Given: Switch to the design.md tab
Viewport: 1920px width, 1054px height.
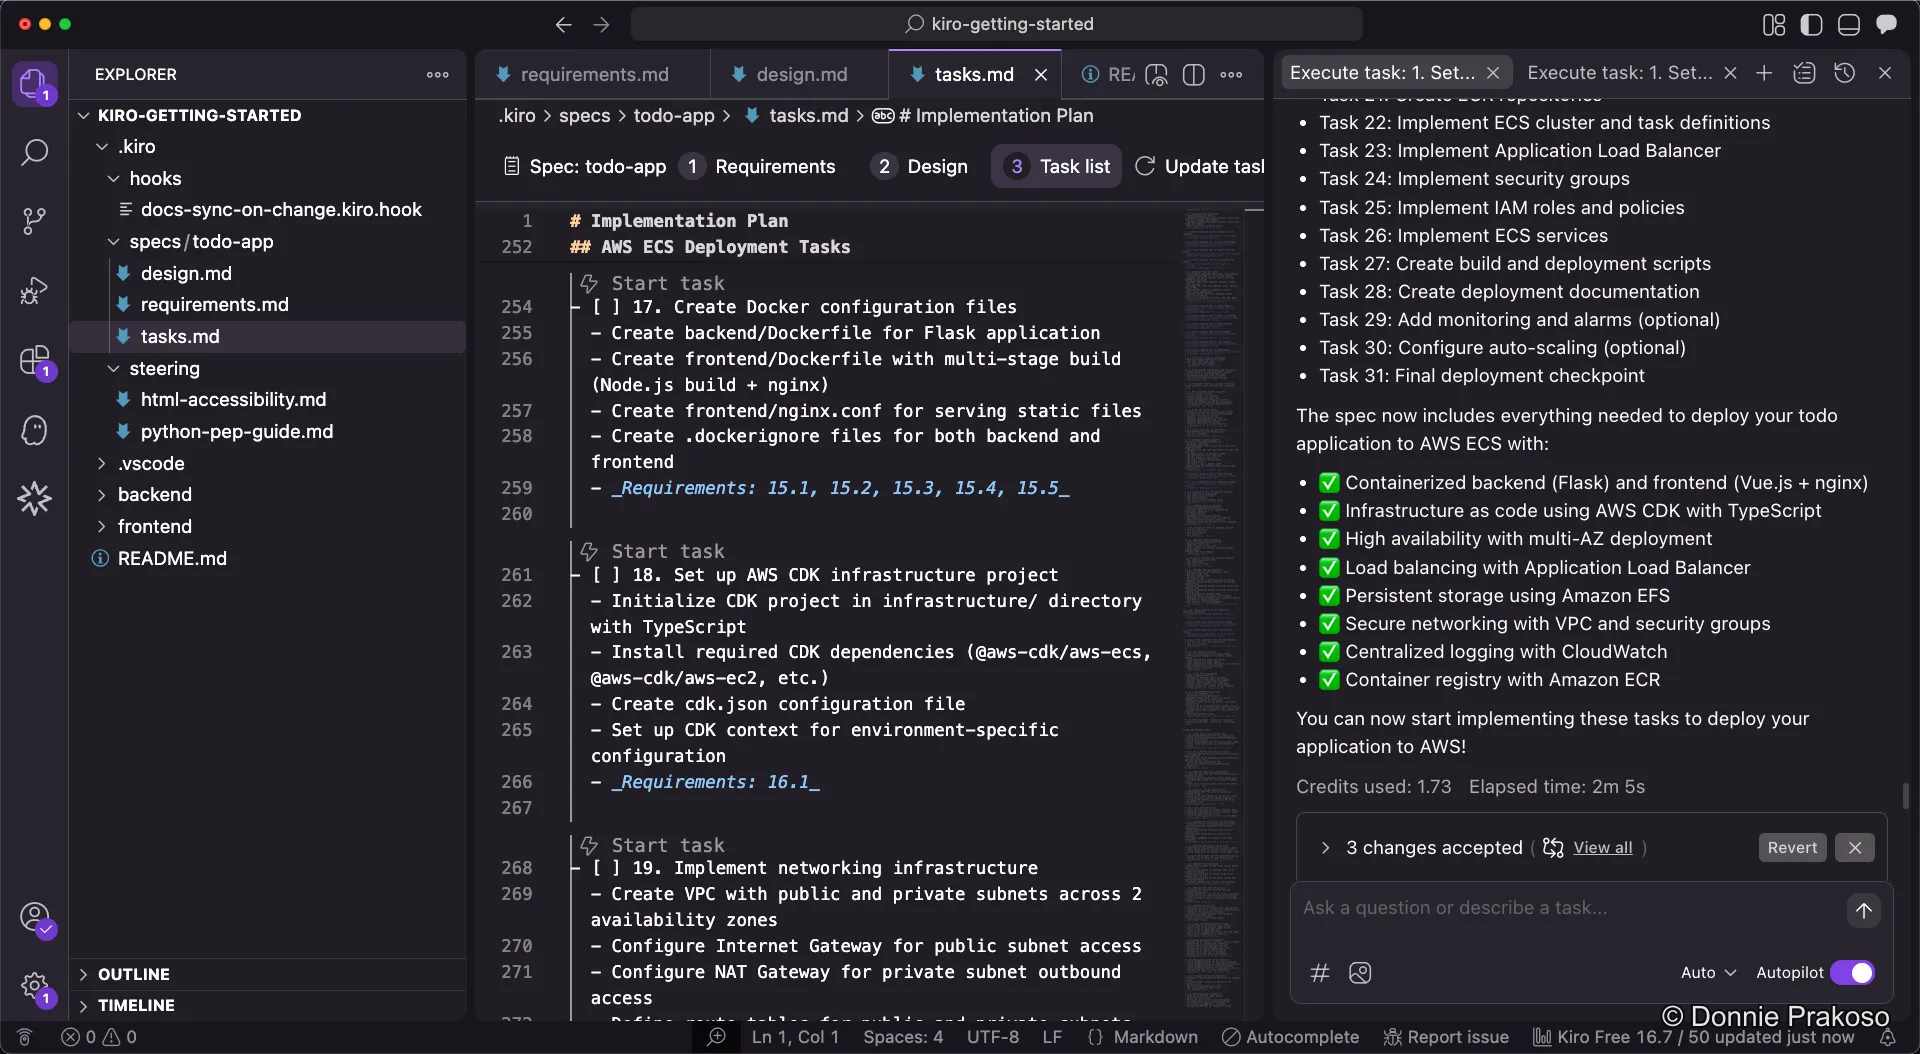Looking at the screenshot, I should coord(803,74).
